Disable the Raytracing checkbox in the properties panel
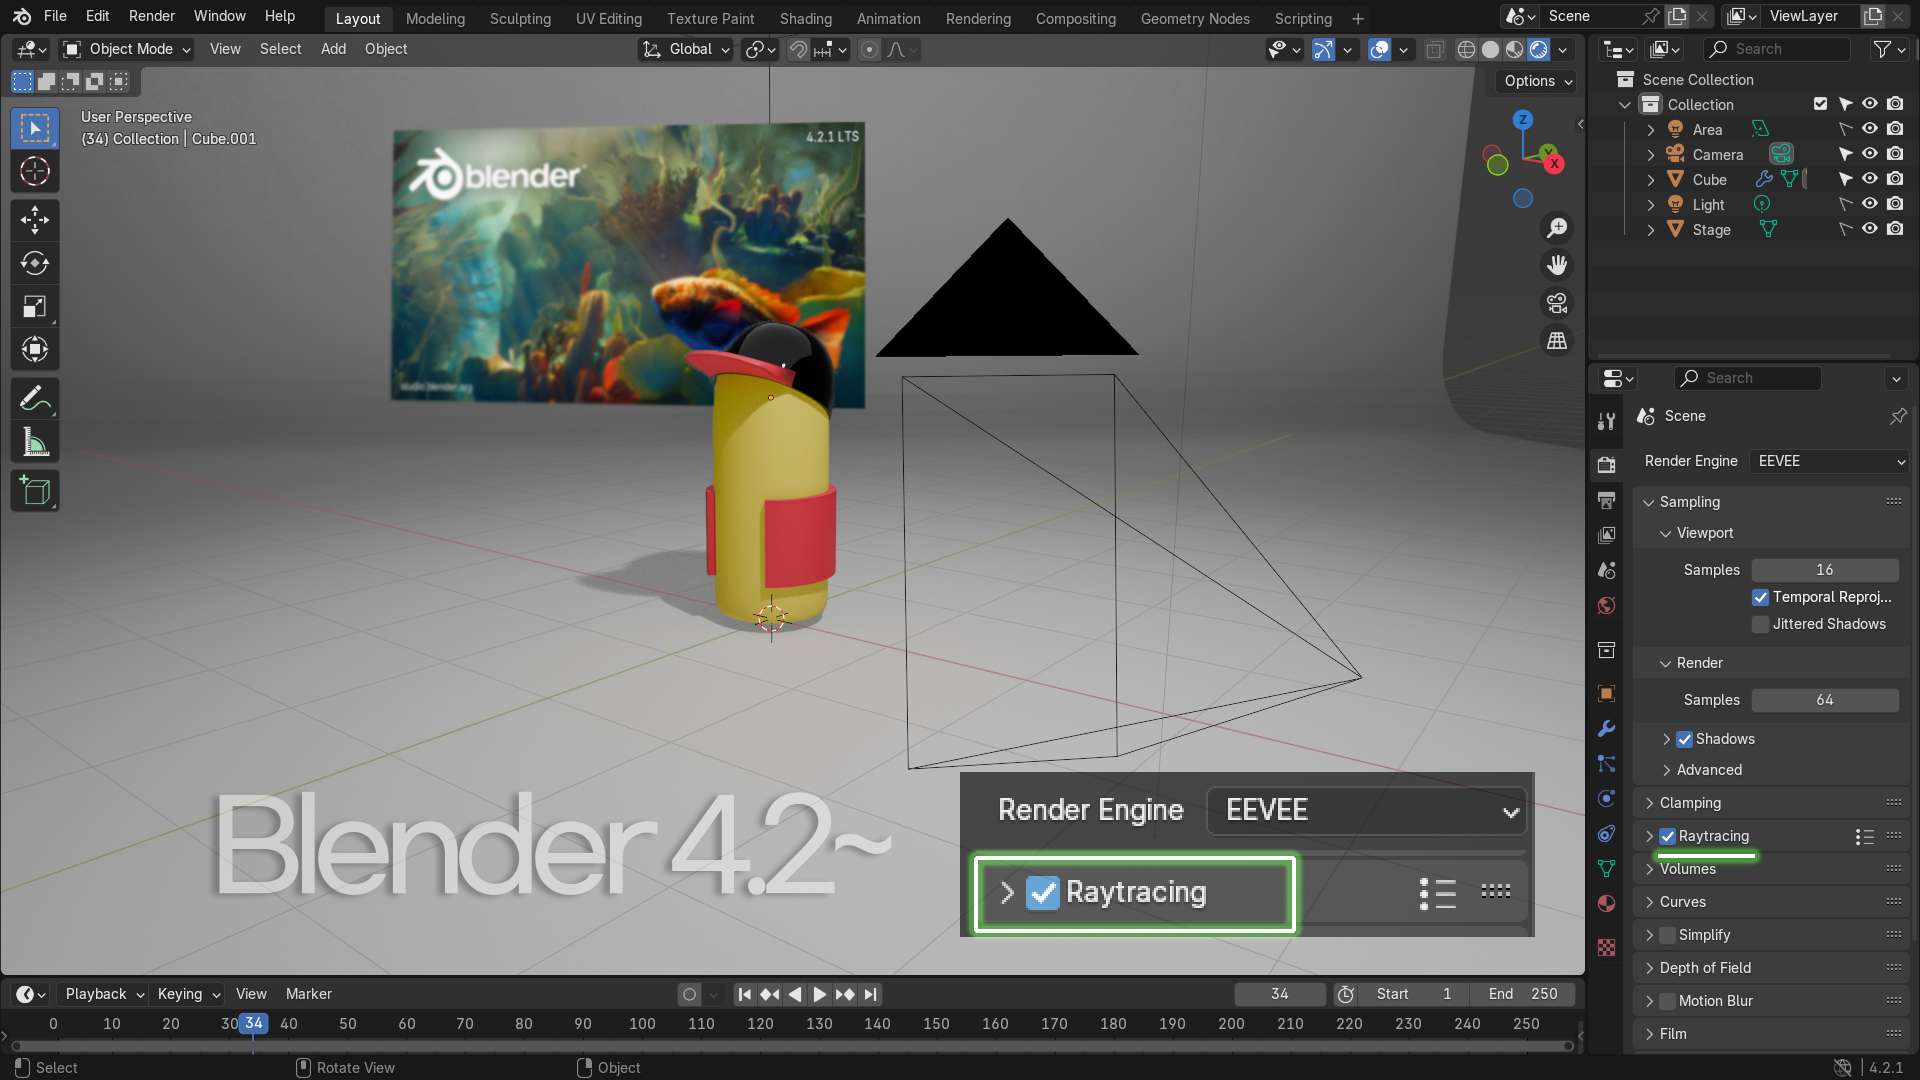This screenshot has height=1080, width=1920. click(1667, 836)
